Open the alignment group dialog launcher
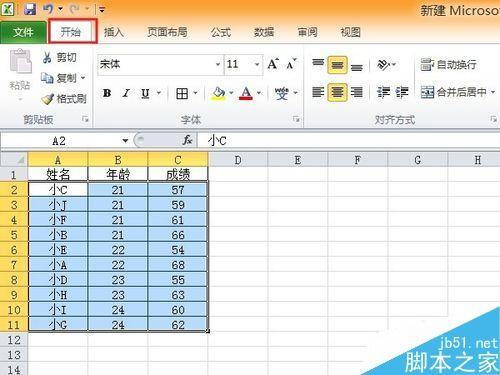The height and width of the screenshot is (375, 500). [x=494, y=119]
